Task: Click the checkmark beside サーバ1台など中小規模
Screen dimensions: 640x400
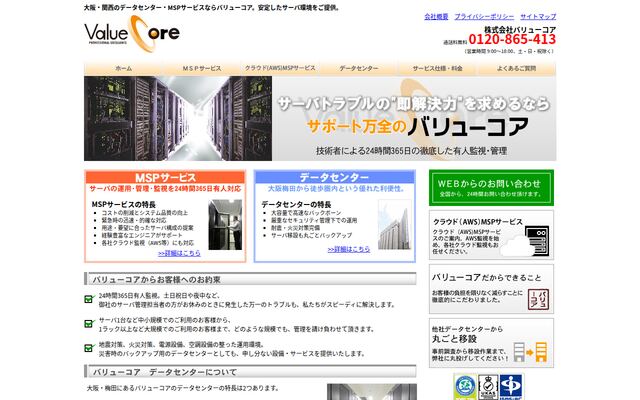Action: (x=89, y=324)
